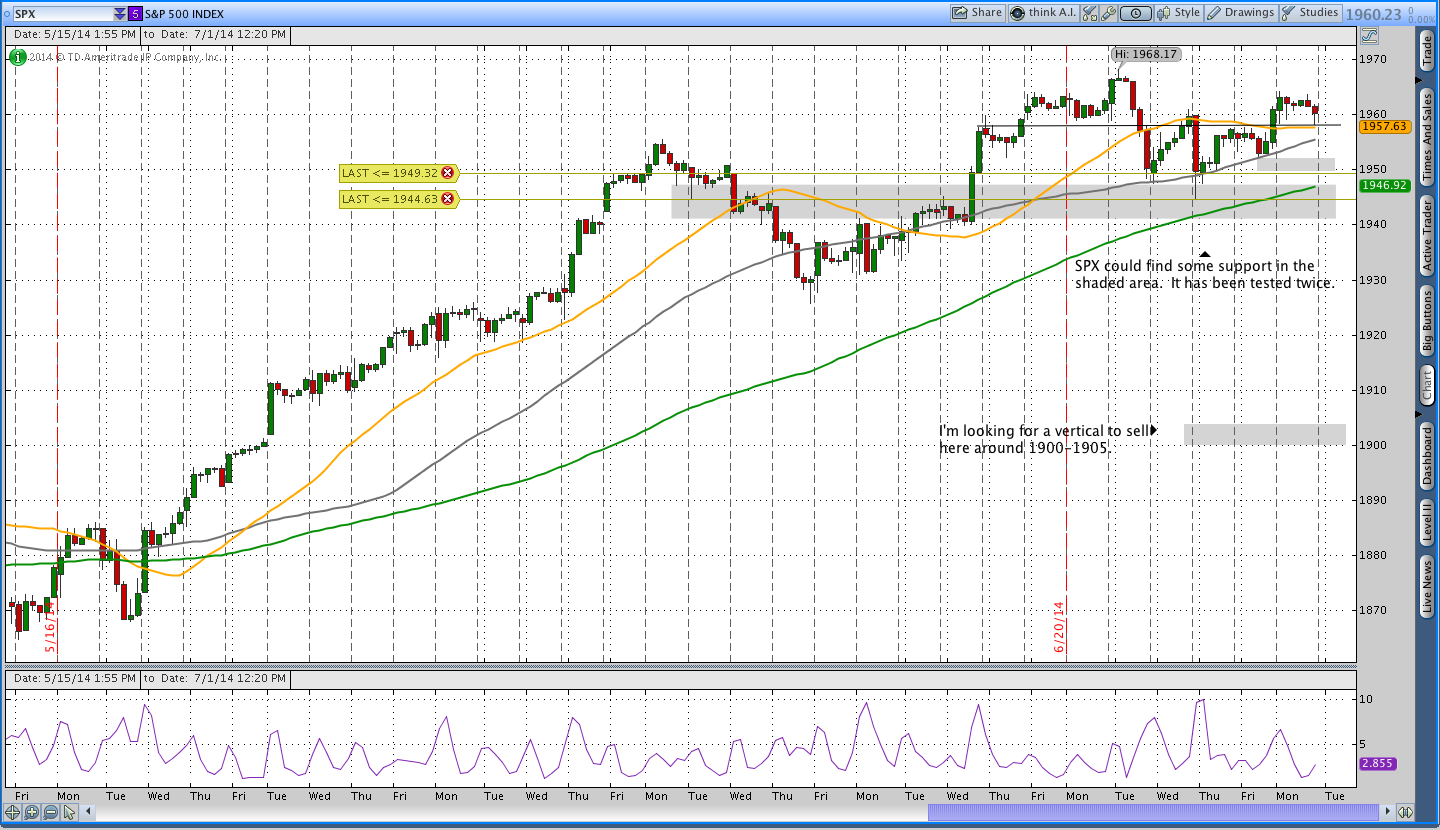Click the purple number 5 color-link icon

pyautogui.click(x=136, y=14)
